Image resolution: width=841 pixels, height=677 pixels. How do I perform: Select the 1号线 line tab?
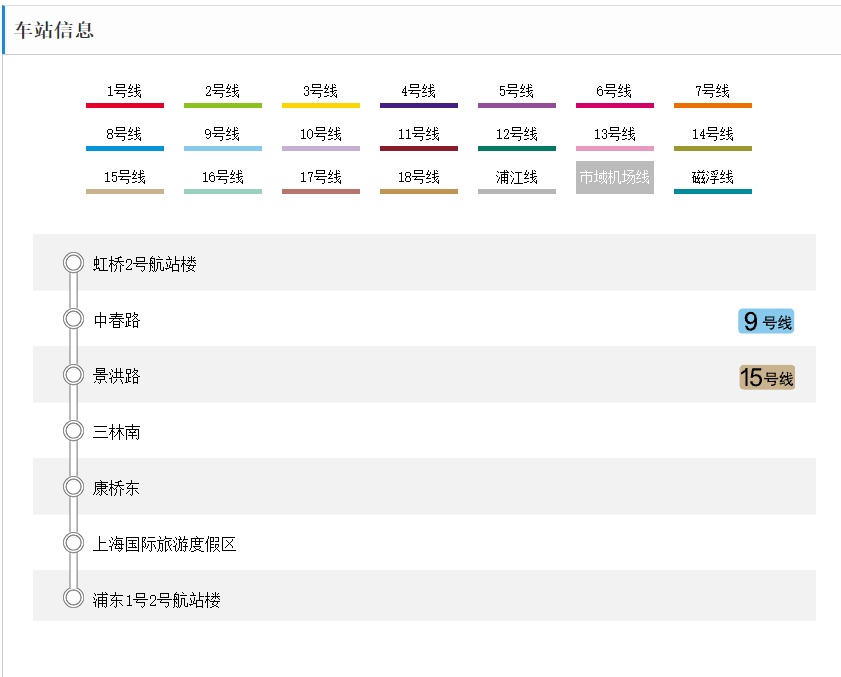[x=125, y=92]
